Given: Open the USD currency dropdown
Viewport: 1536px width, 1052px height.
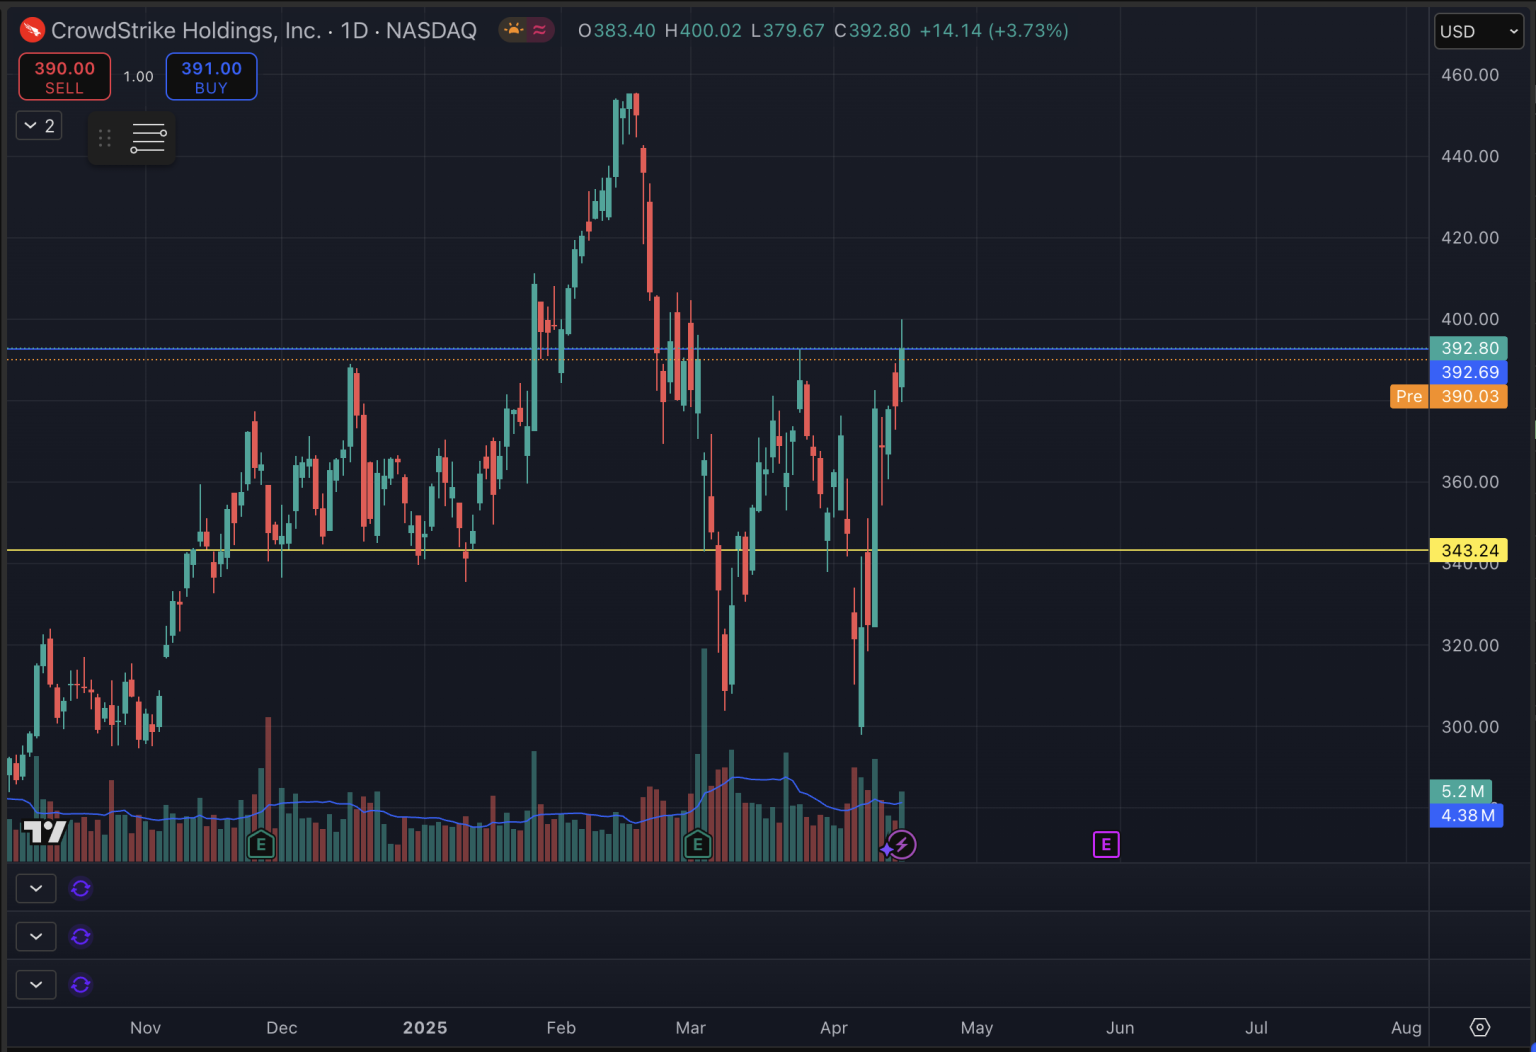Looking at the screenshot, I should click(x=1478, y=31).
